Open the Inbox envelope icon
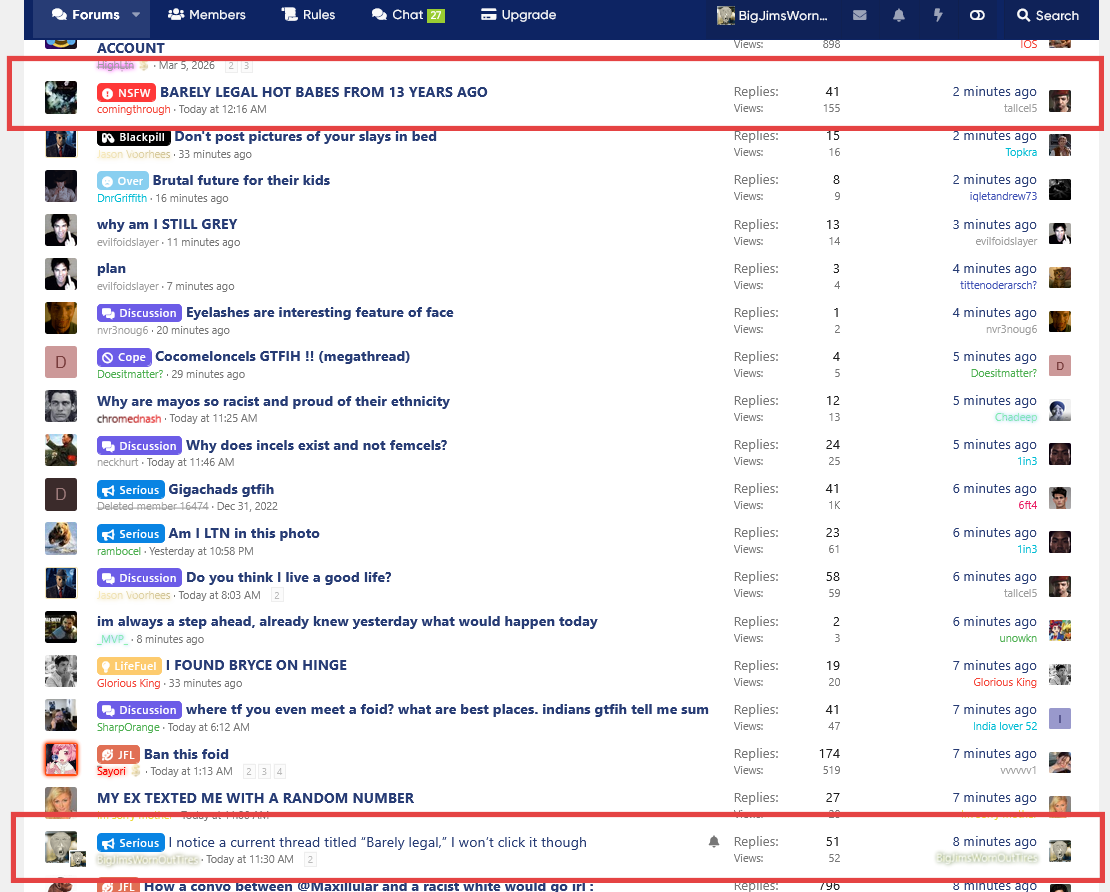 (x=859, y=15)
